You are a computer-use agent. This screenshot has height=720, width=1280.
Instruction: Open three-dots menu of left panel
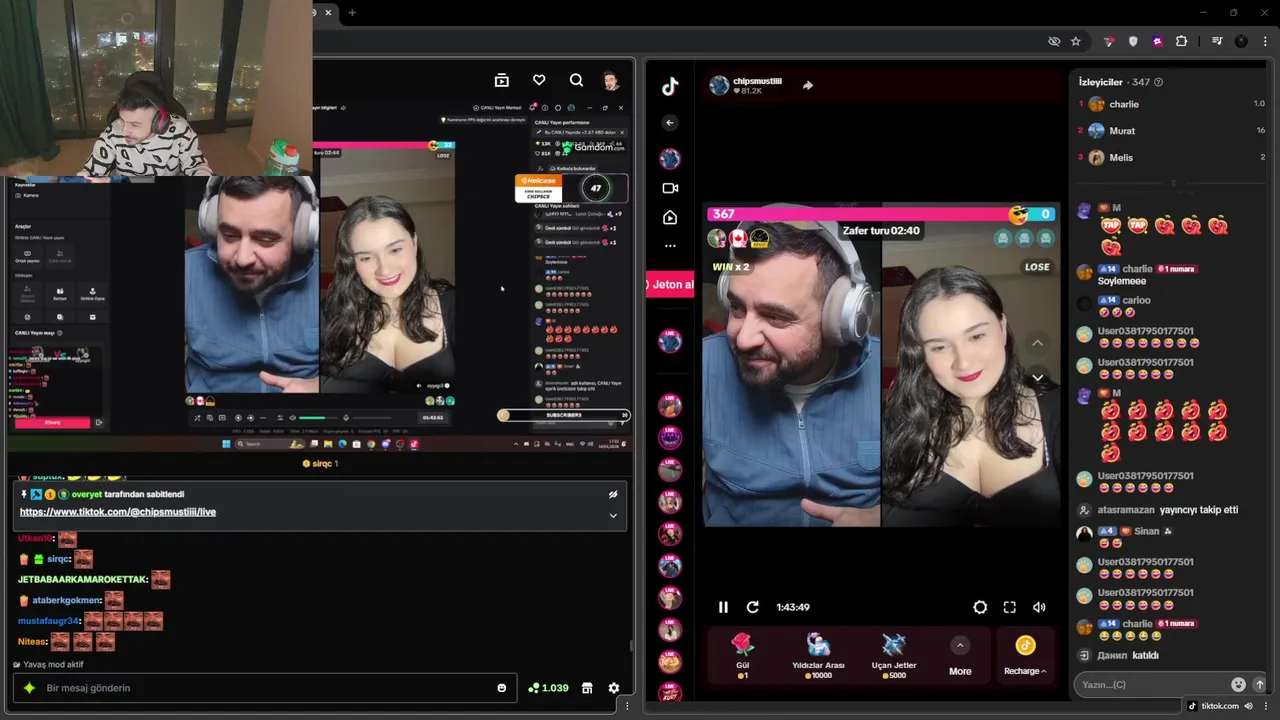click(x=627, y=706)
